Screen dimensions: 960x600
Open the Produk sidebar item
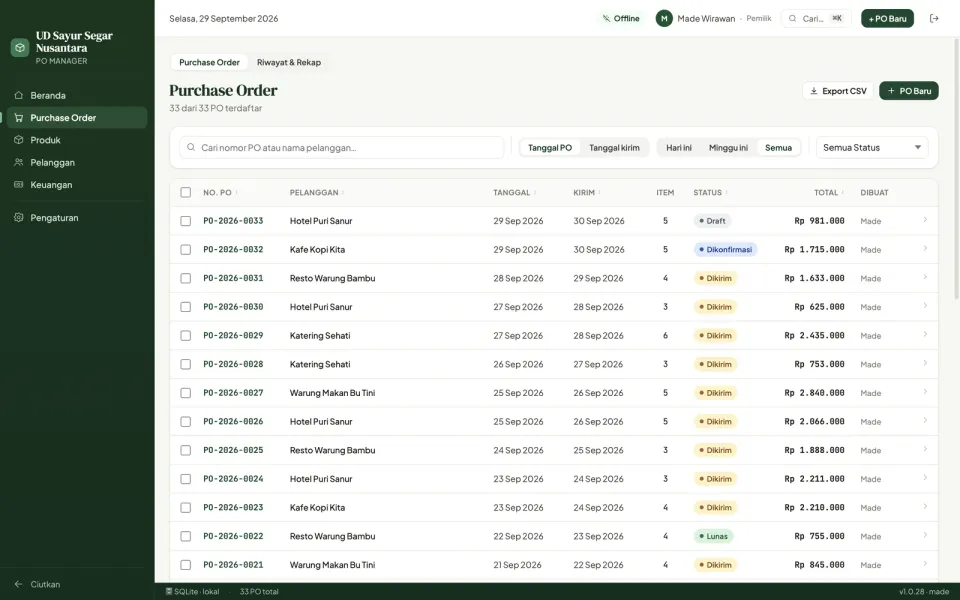click(x=77, y=140)
